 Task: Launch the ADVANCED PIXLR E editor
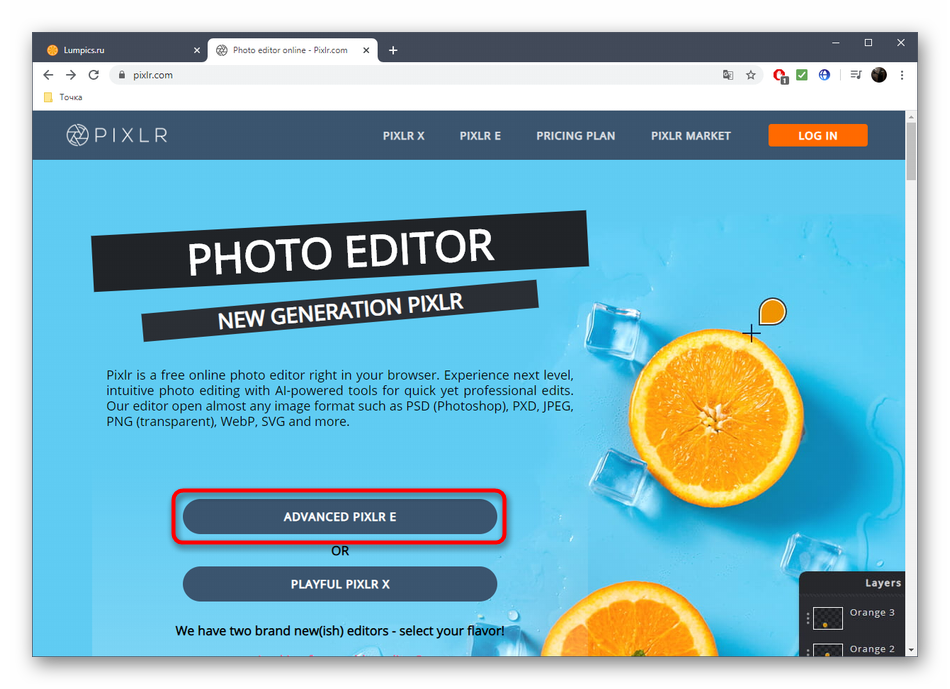[340, 517]
